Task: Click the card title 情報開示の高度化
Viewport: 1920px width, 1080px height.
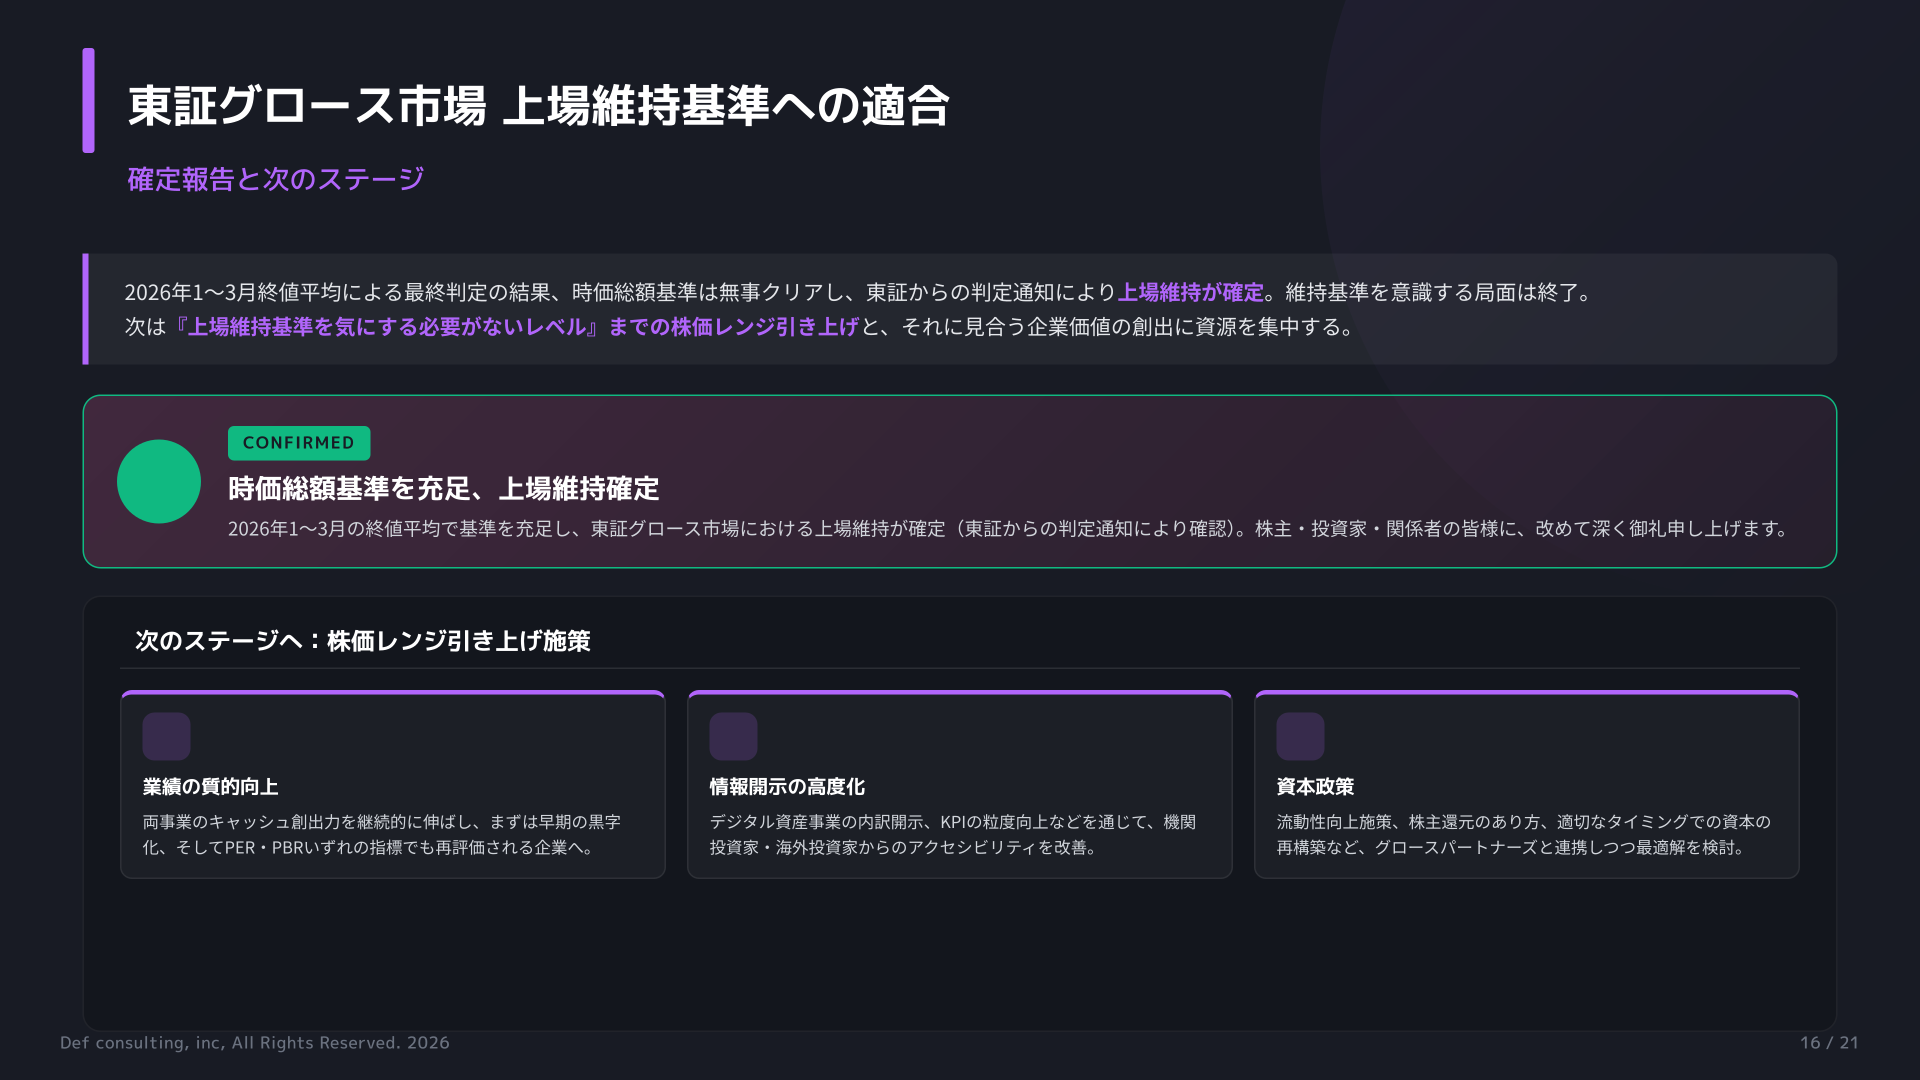Action: 787,787
